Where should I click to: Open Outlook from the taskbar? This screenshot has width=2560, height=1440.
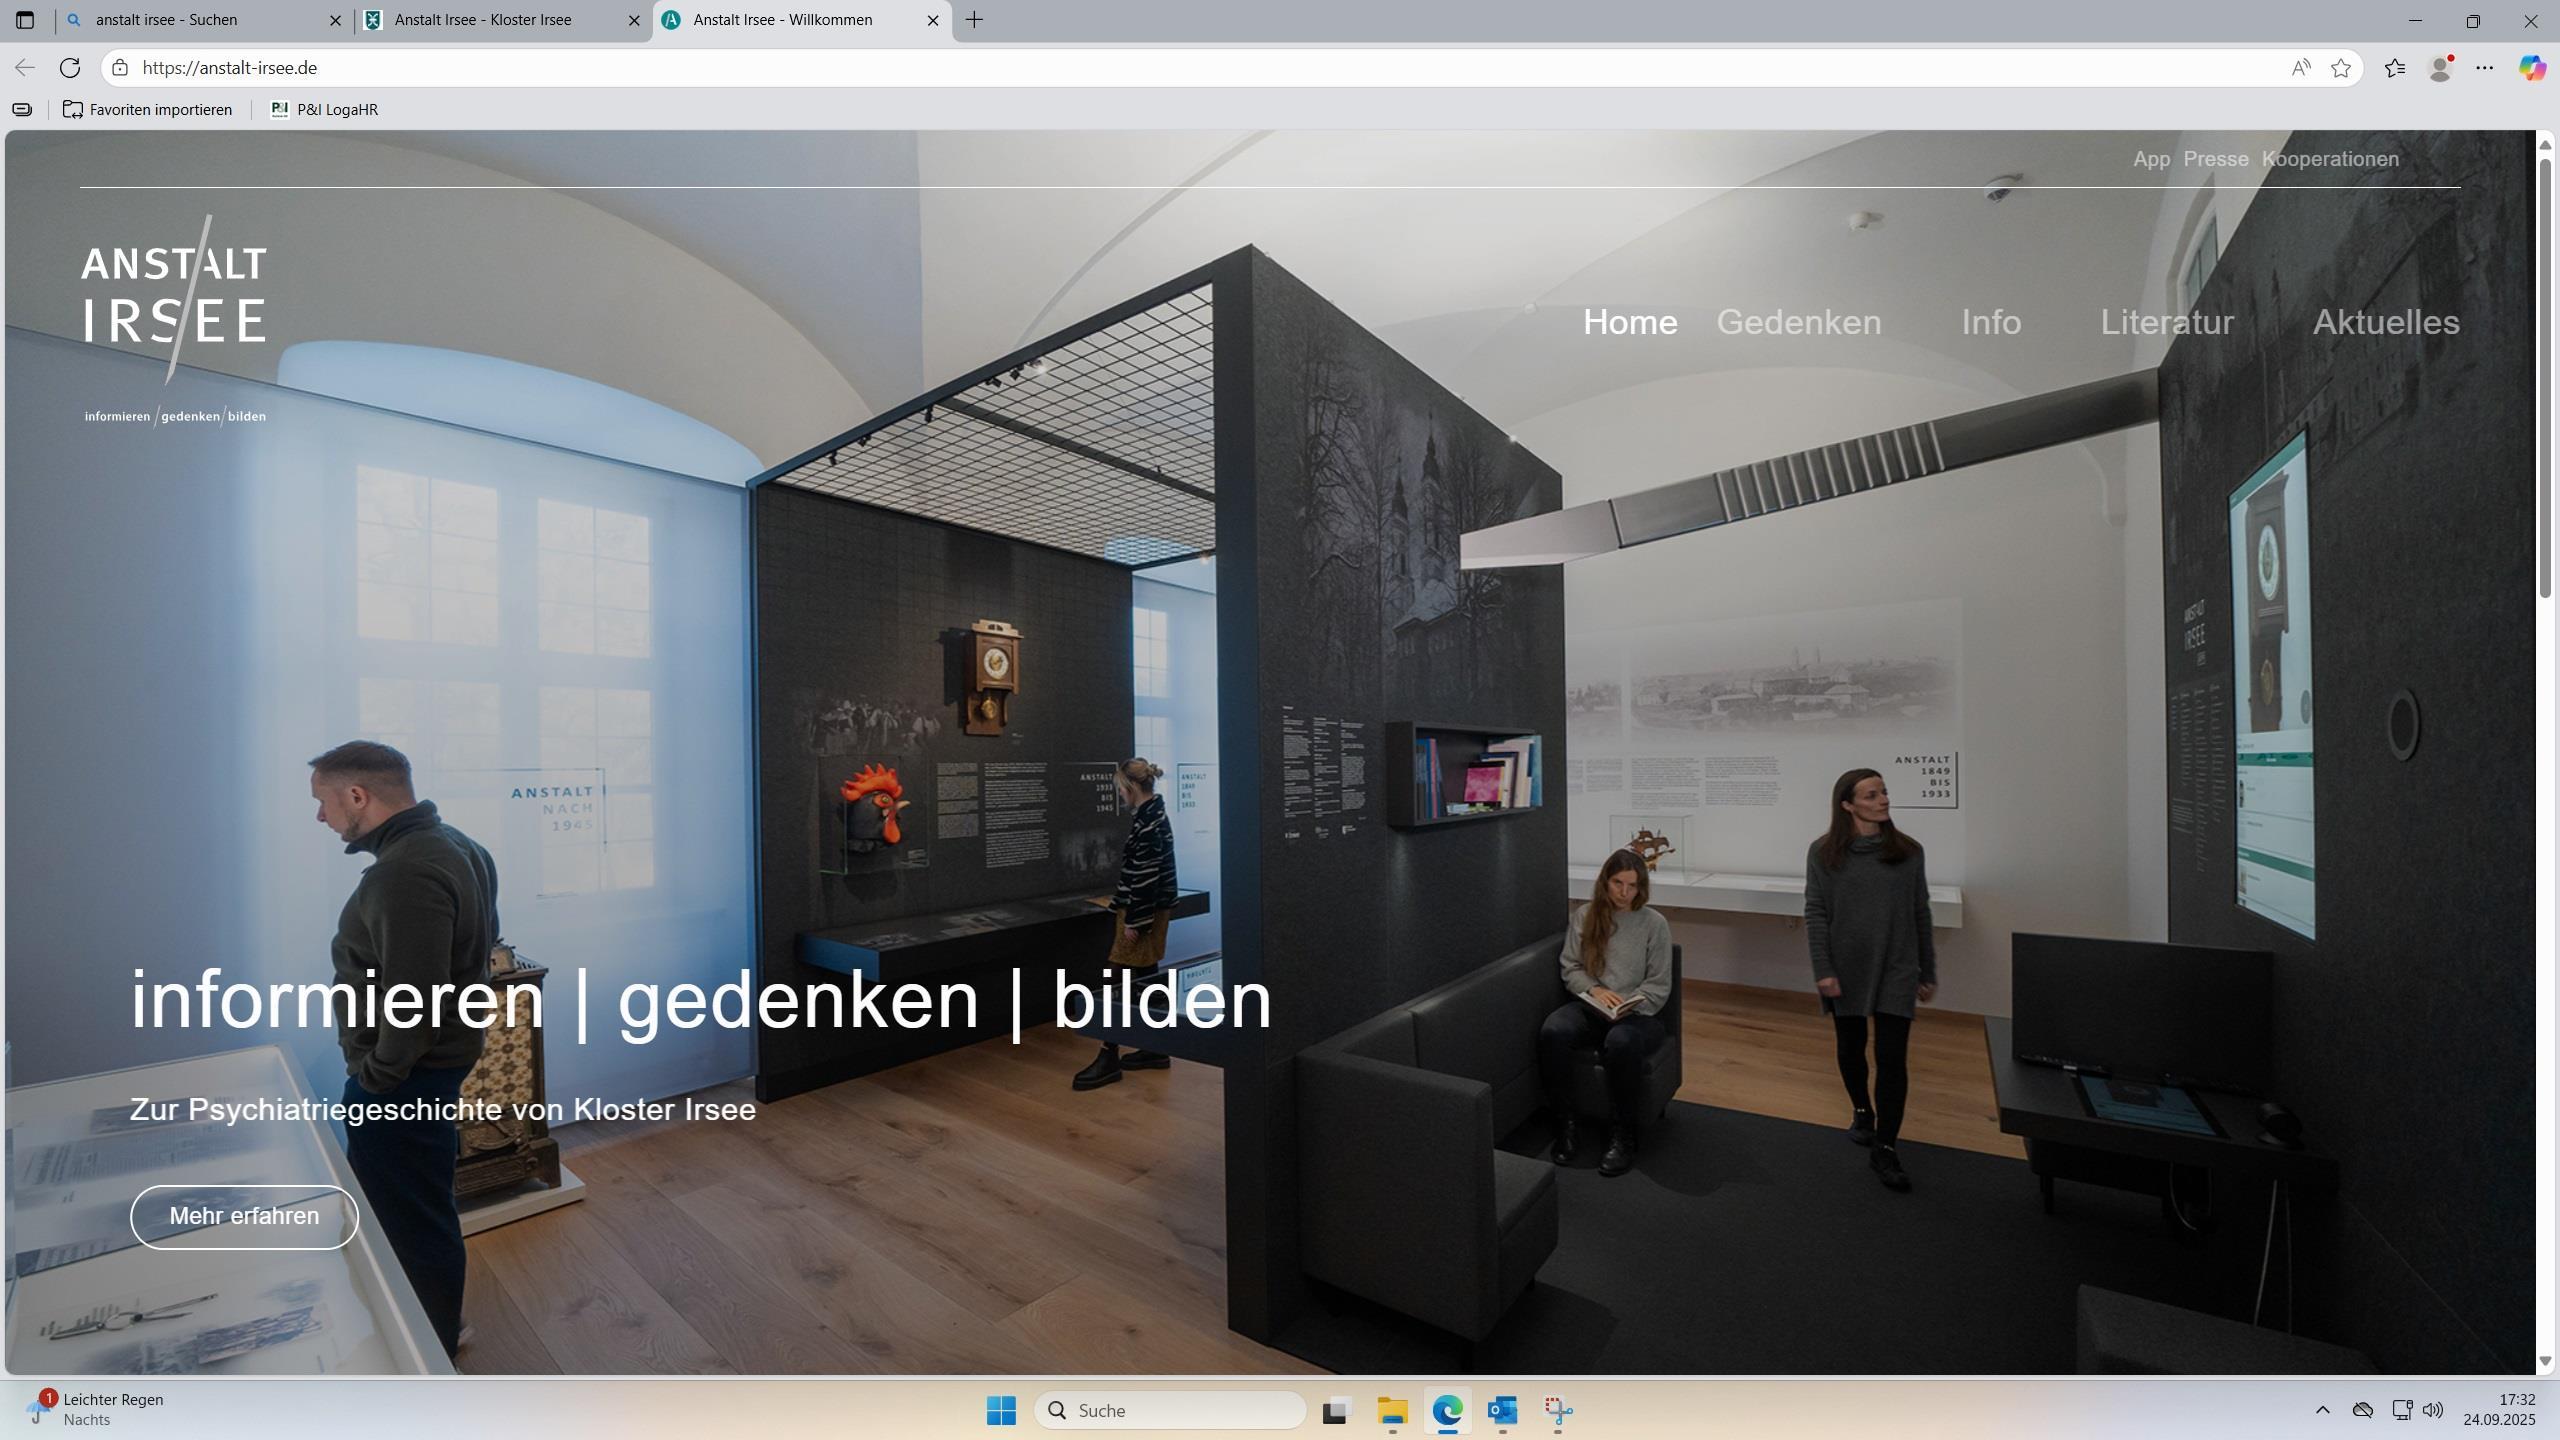click(x=1502, y=1410)
